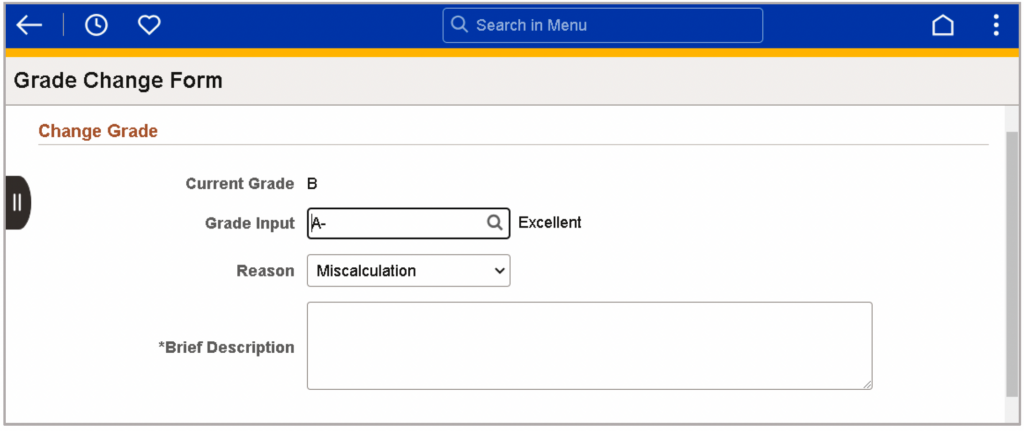The width and height of the screenshot is (1024, 431).
Task: Click inside the Brief Description text area
Action: point(590,345)
